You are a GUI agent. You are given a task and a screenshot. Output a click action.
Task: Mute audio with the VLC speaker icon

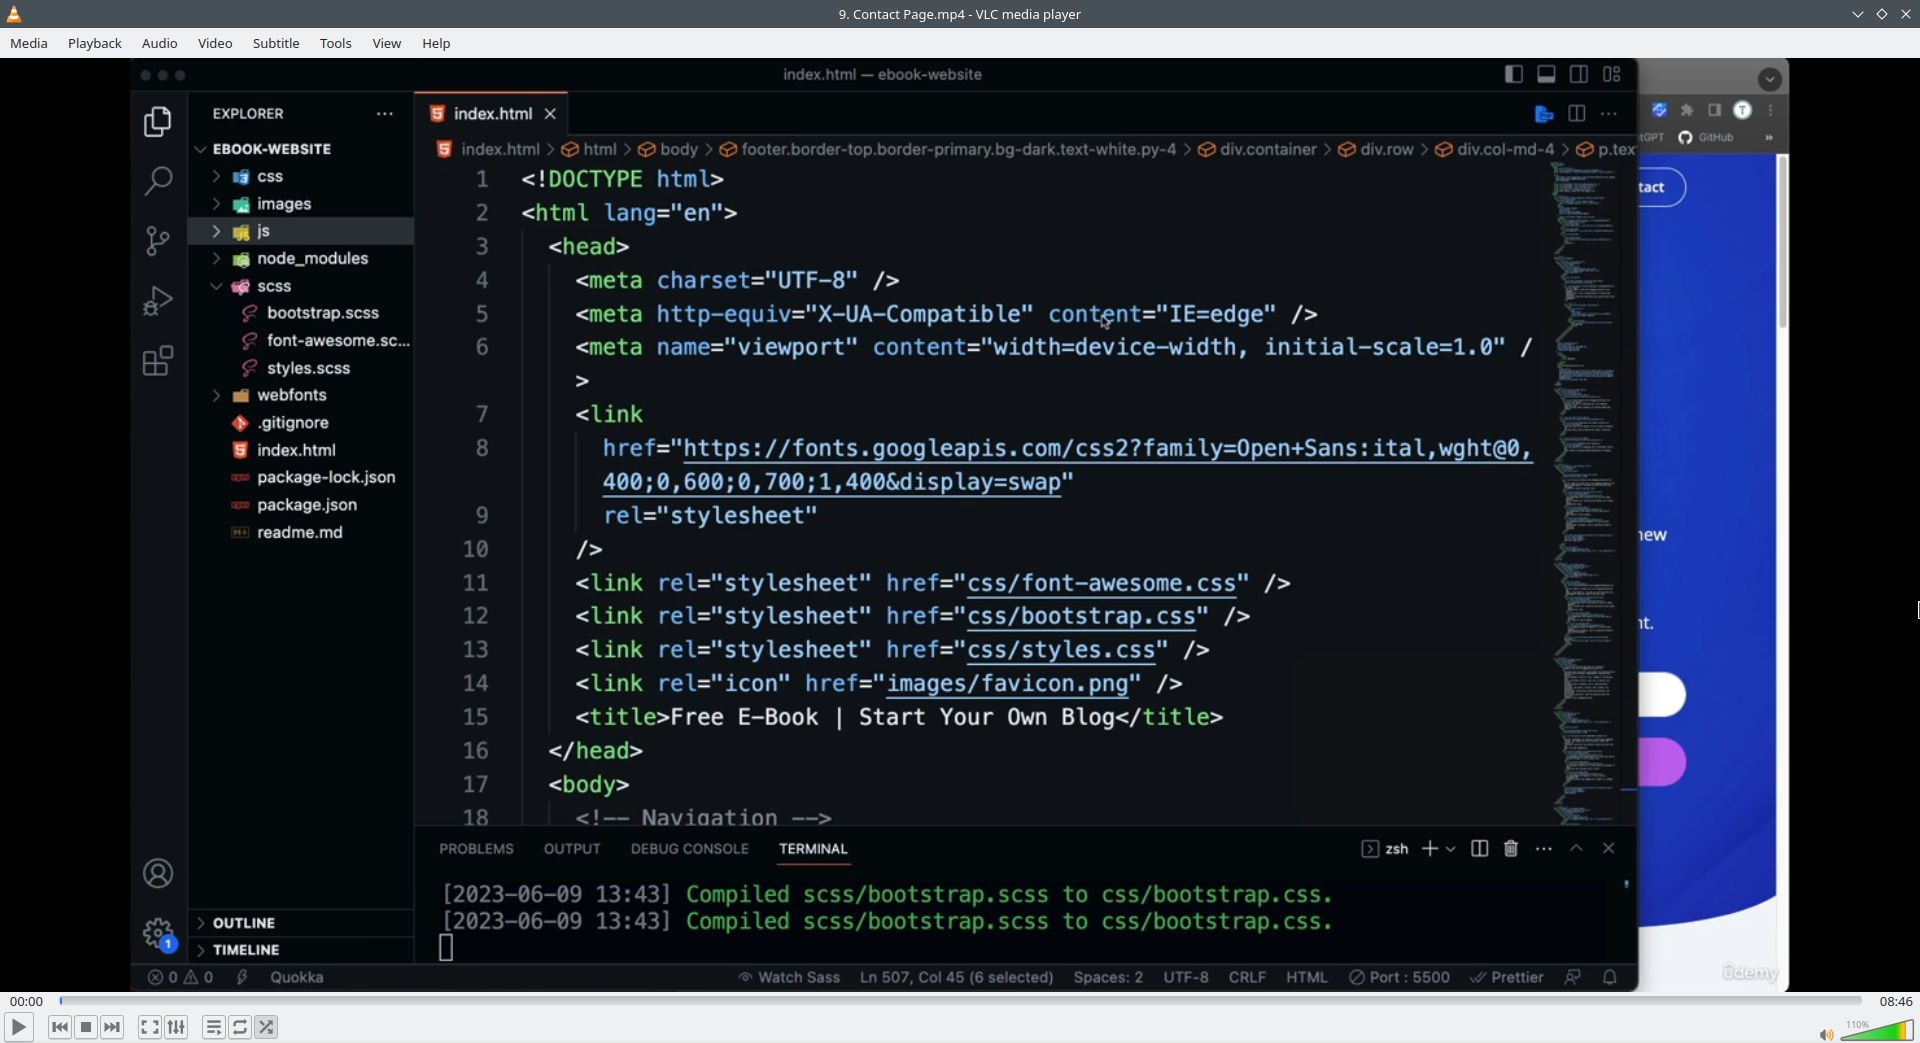[x=1826, y=1034]
